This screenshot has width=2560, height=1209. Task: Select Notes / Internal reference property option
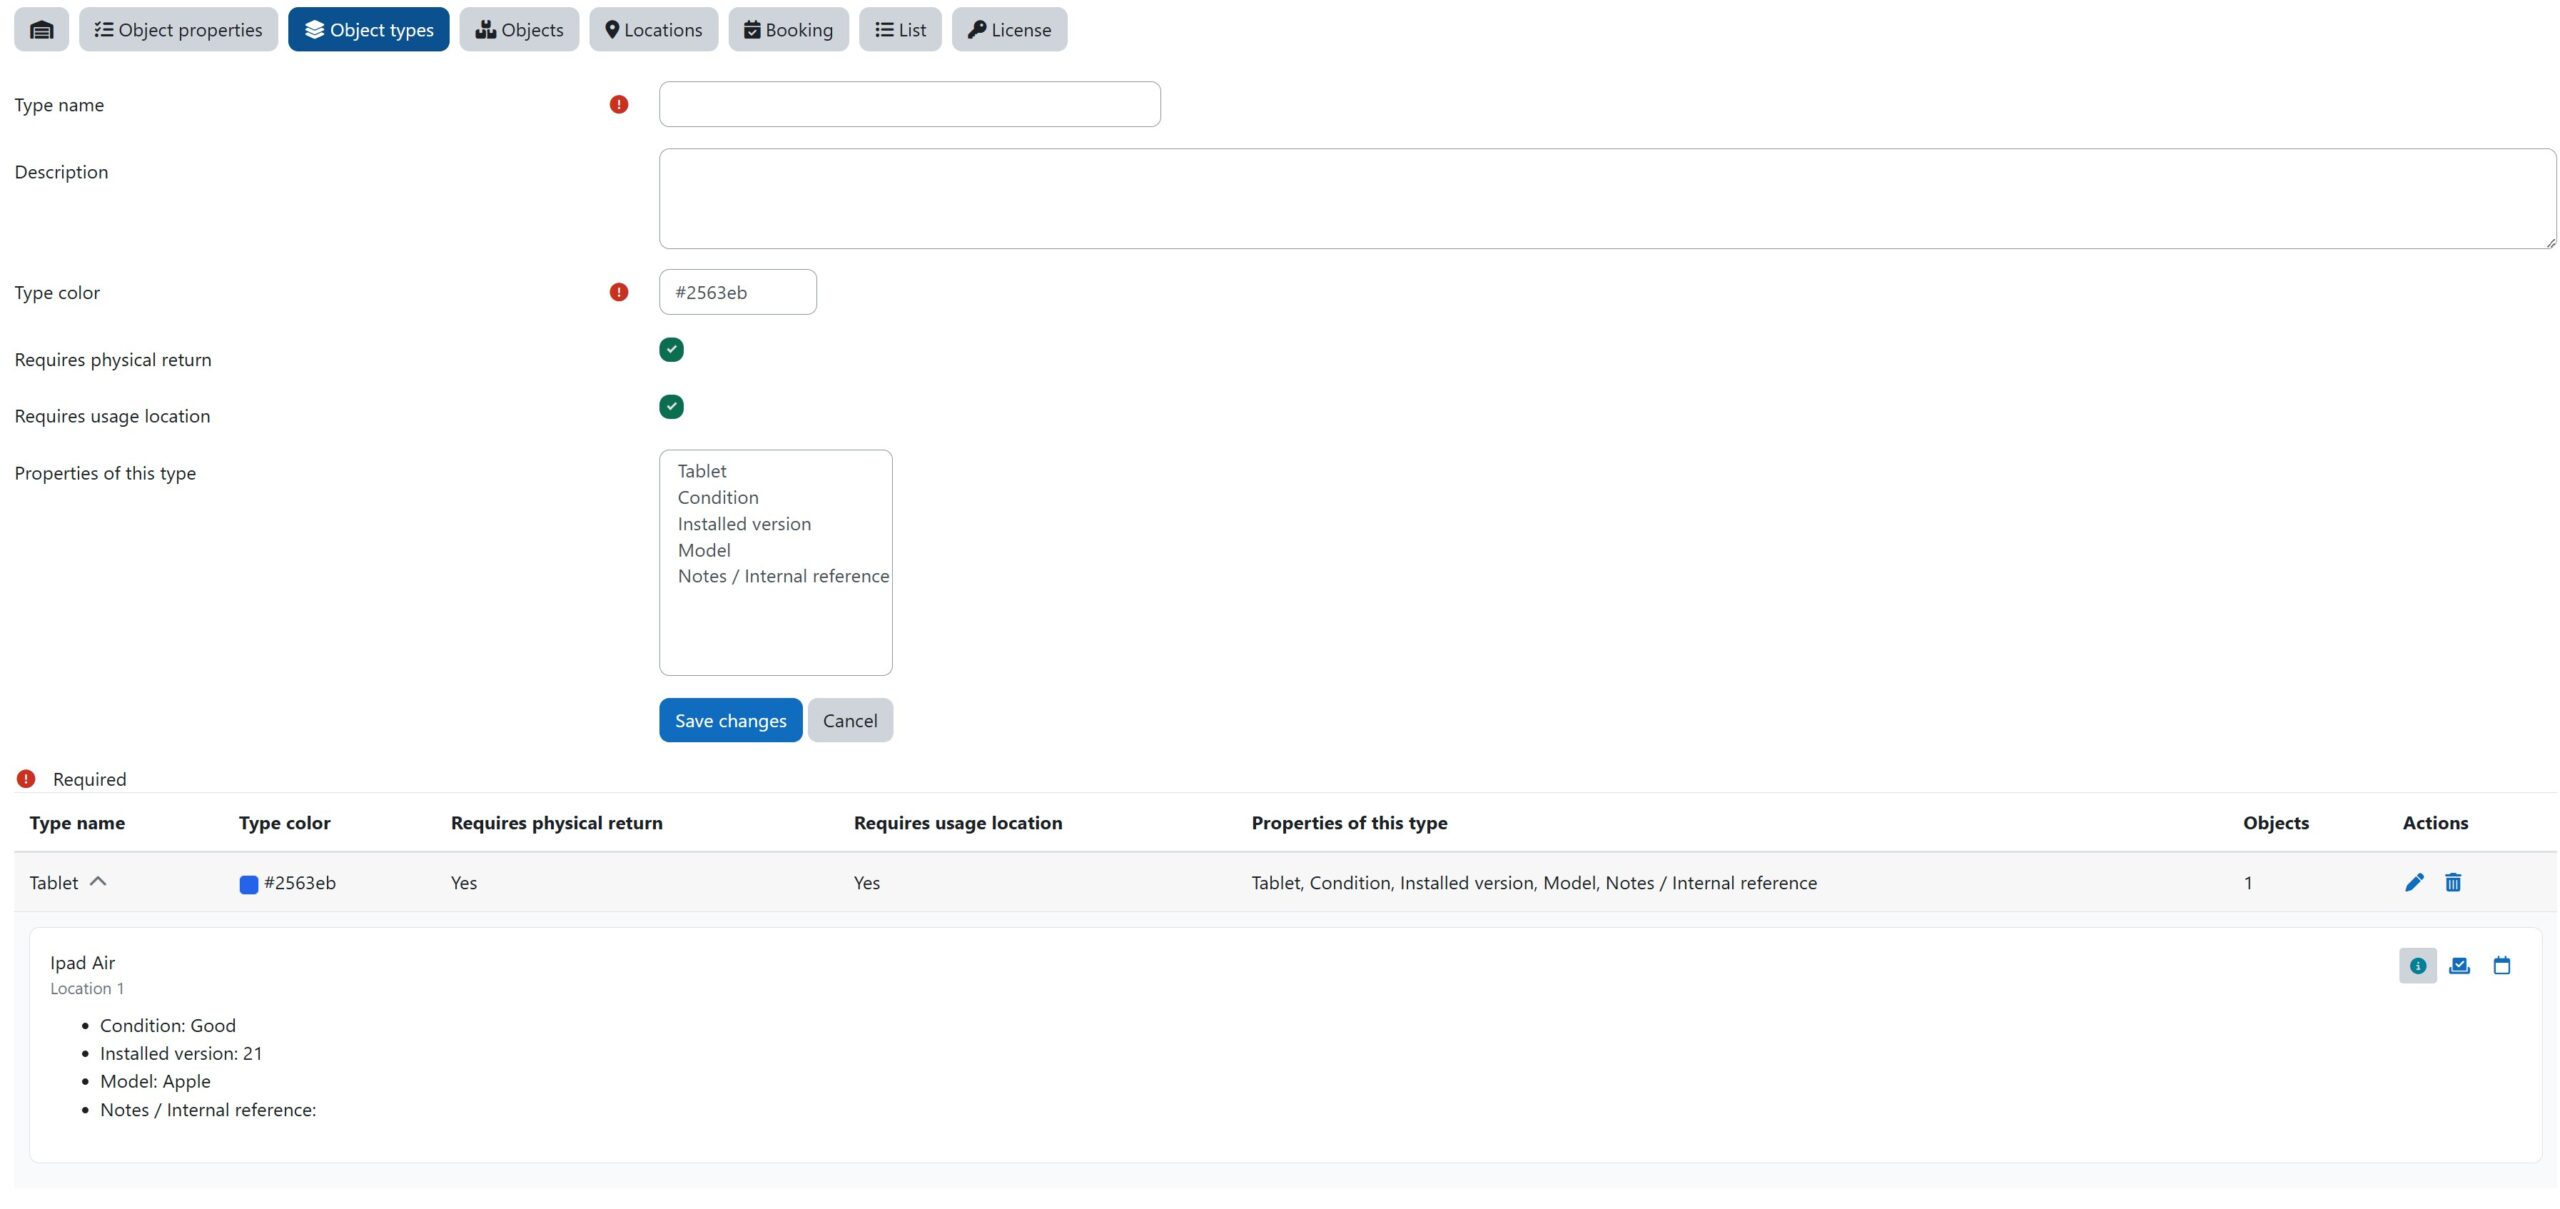click(x=782, y=577)
